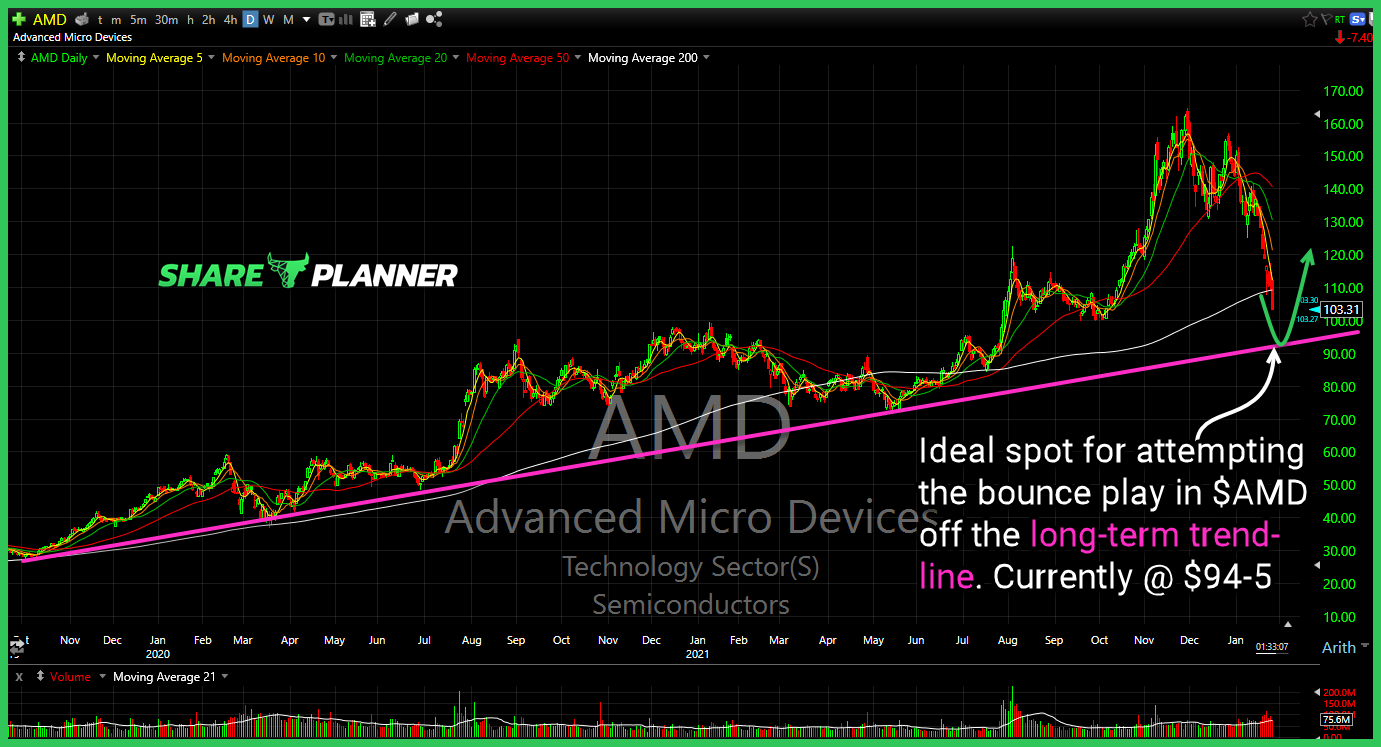Click the AMD ticker symbol field

click(x=49, y=19)
